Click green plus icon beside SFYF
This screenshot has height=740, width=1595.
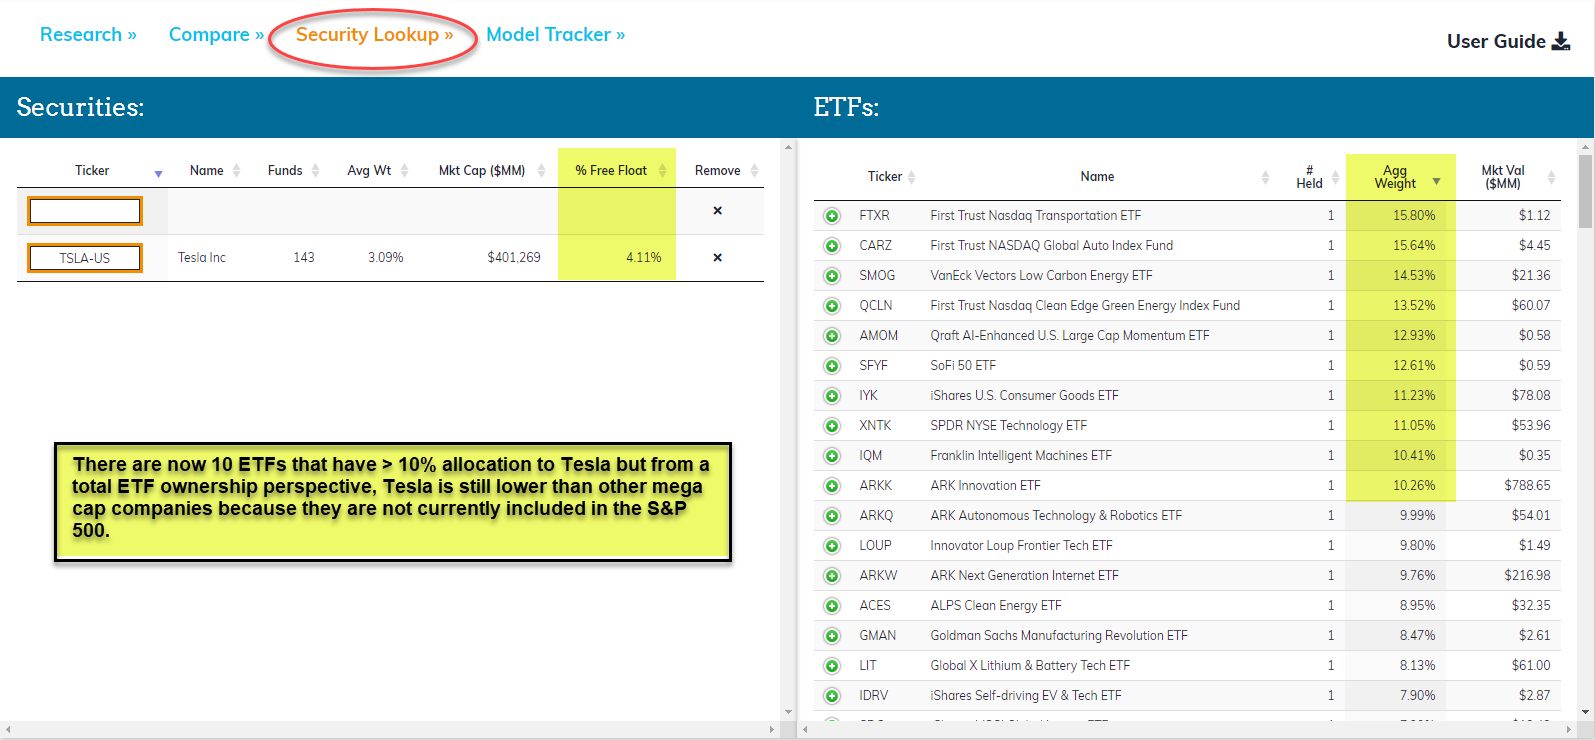[x=831, y=366]
